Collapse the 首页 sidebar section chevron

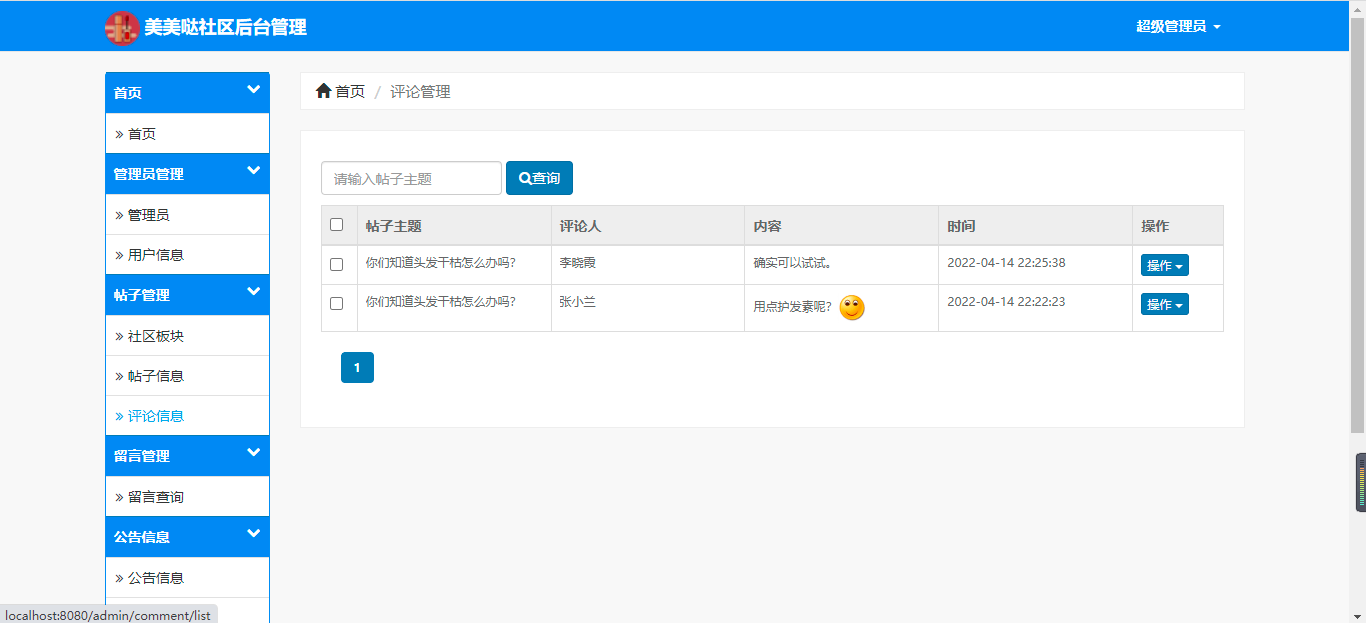click(254, 90)
